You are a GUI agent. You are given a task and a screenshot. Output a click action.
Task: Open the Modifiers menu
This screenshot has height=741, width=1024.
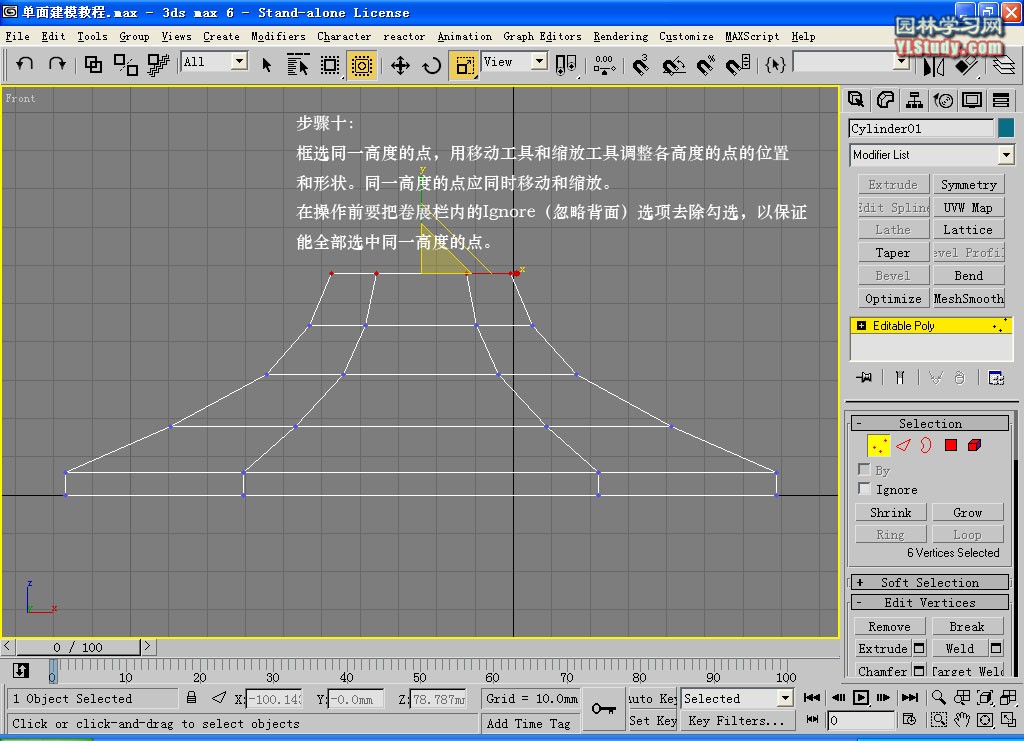pyautogui.click(x=278, y=37)
